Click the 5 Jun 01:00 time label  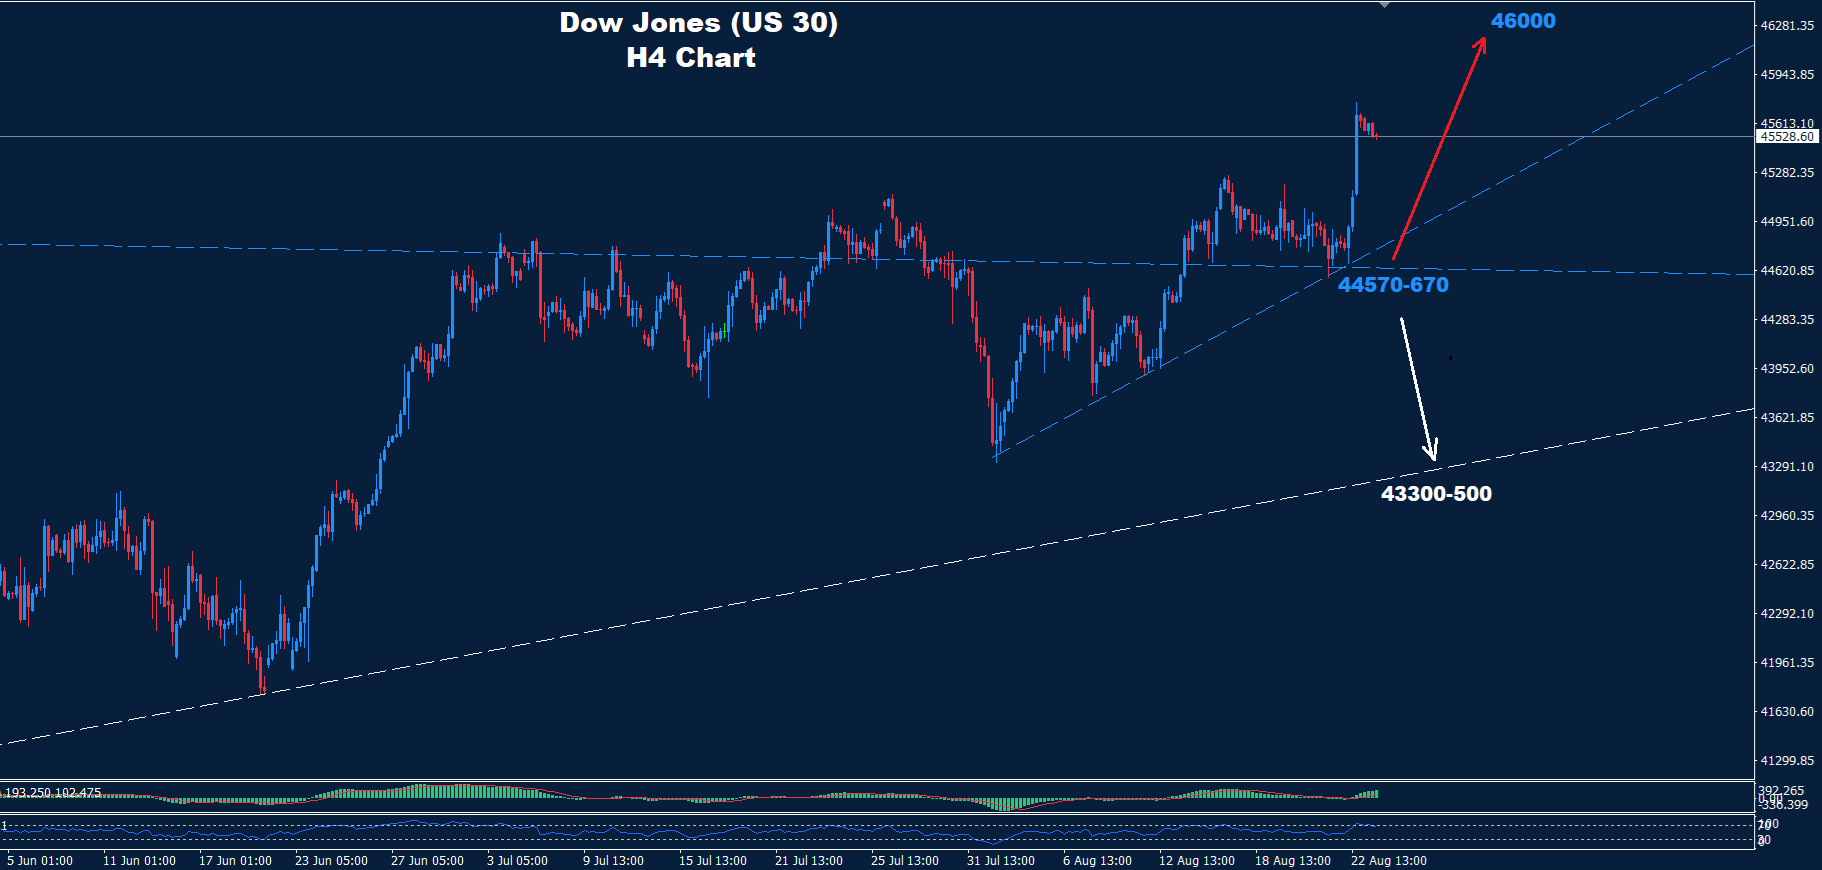40,861
